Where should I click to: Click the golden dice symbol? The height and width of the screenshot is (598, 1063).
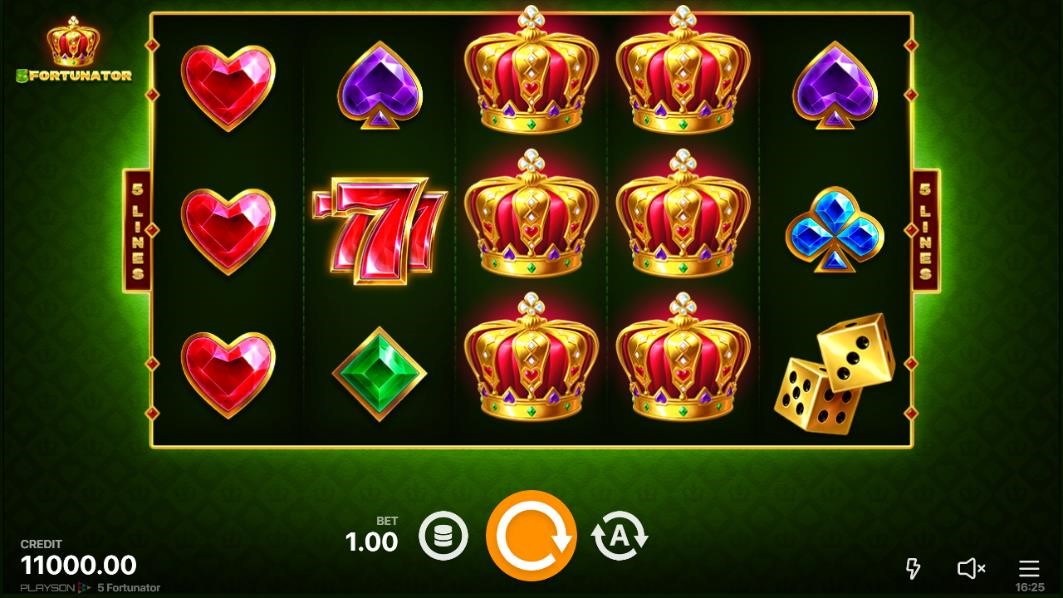835,373
